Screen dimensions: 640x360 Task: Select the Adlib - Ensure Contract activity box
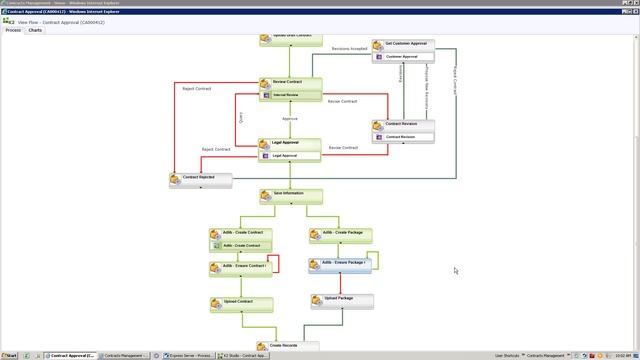click(240, 269)
